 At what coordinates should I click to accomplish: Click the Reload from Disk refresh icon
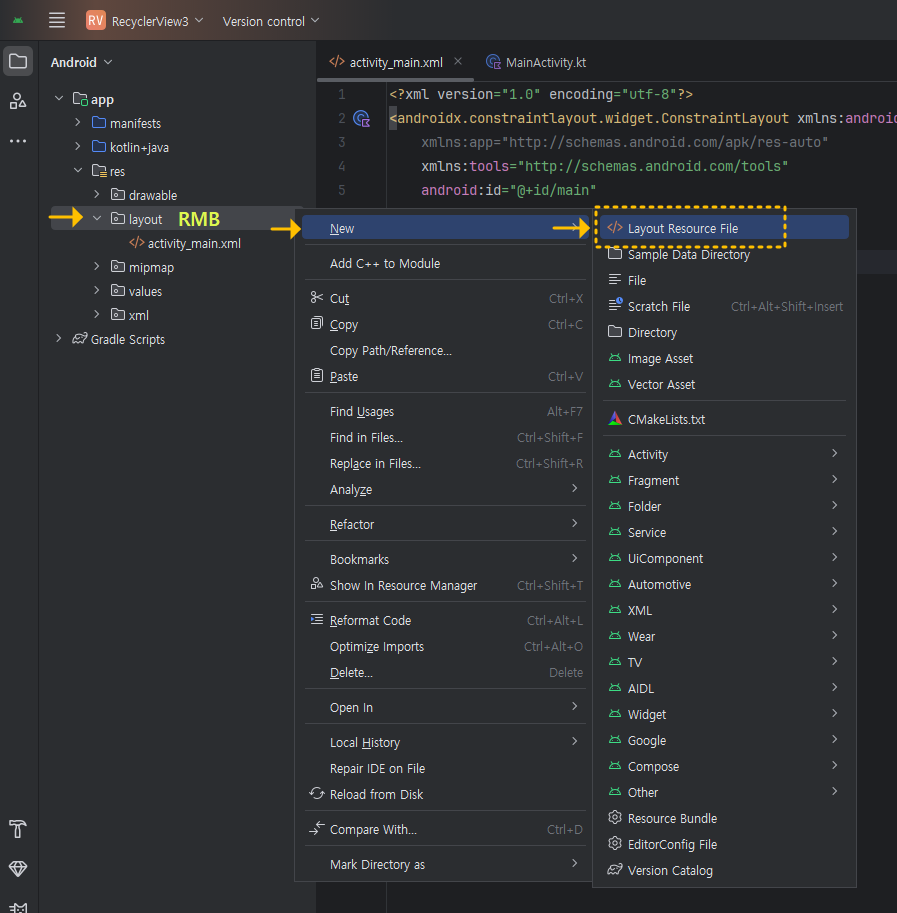pyautogui.click(x=317, y=793)
